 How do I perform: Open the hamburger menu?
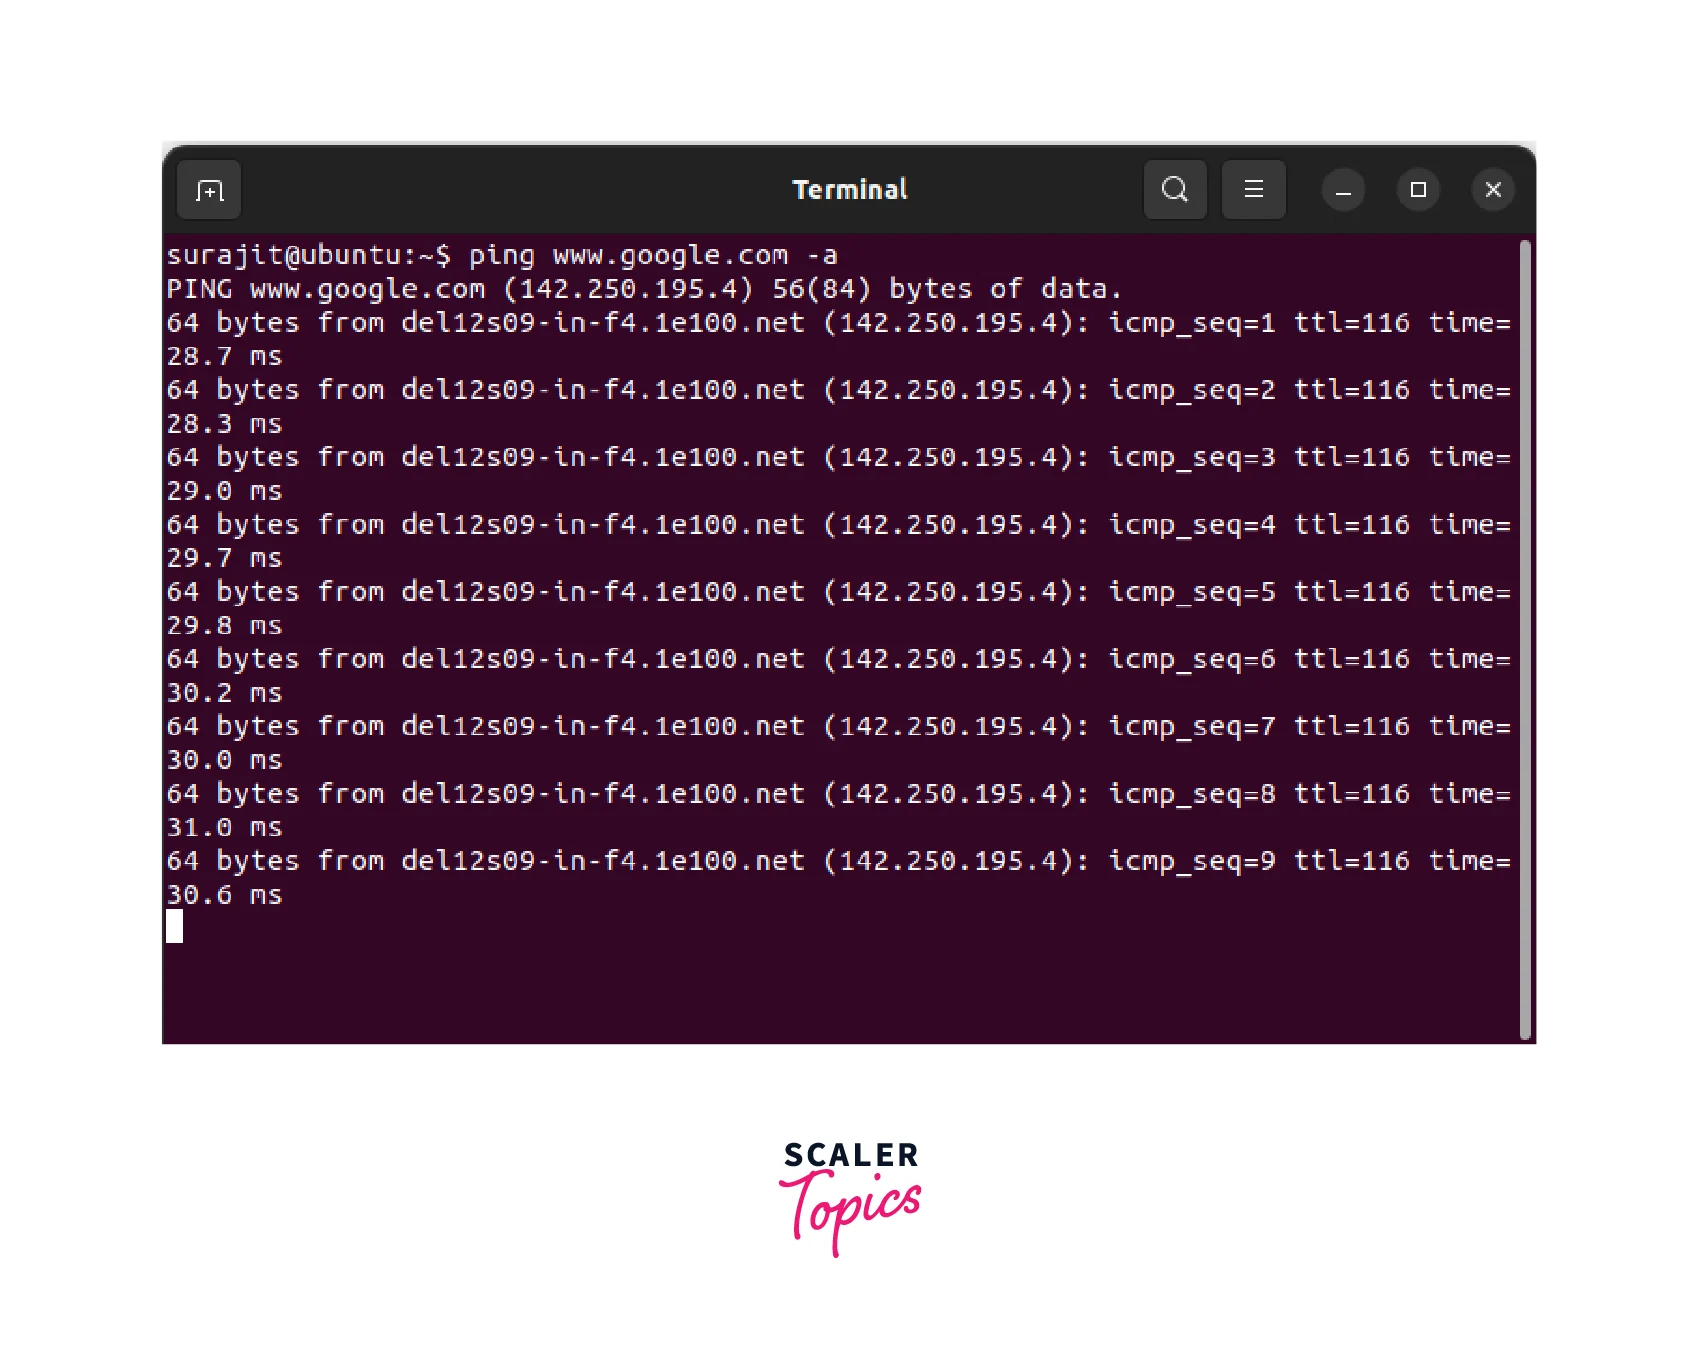click(1254, 190)
